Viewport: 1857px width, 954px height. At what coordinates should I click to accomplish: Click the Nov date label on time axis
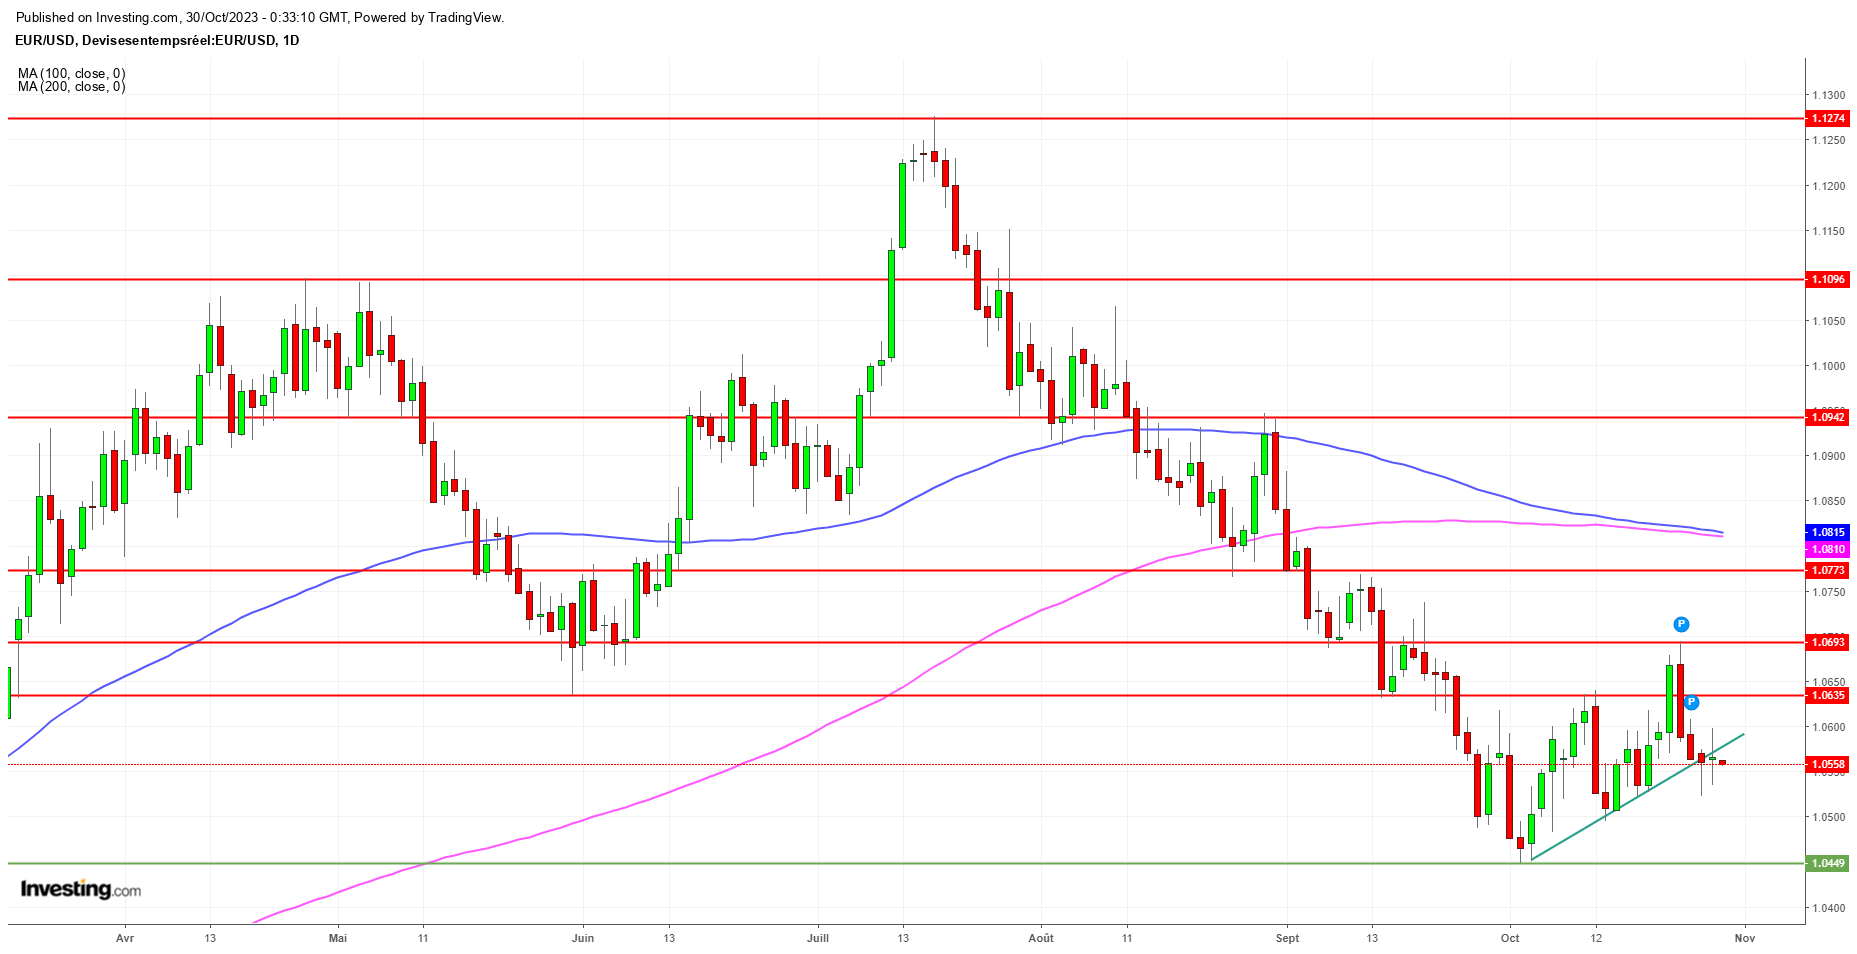tap(1745, 938)
